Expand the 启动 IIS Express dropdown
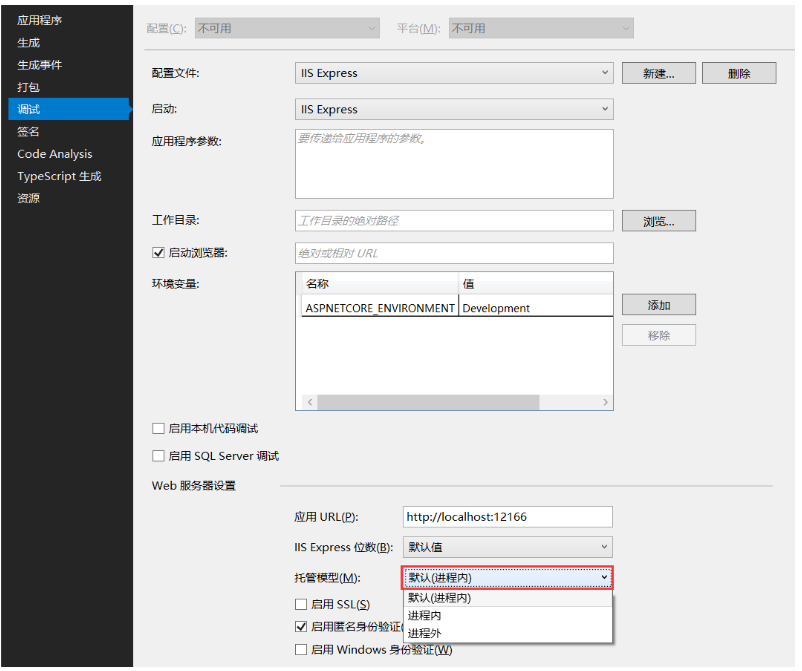Image resolution: width=802 pixels, height=671 pixels. pyautogui.click(x=454, y=109)
